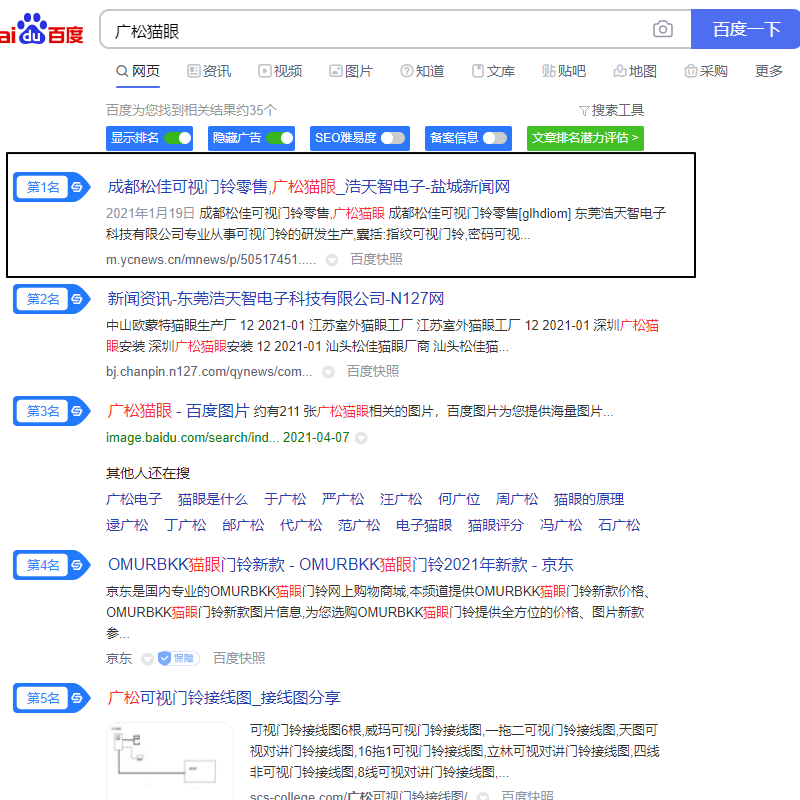This screenshot has height=800, width=800.
Task: Click related search 代广松
Action: pos(301,525)
